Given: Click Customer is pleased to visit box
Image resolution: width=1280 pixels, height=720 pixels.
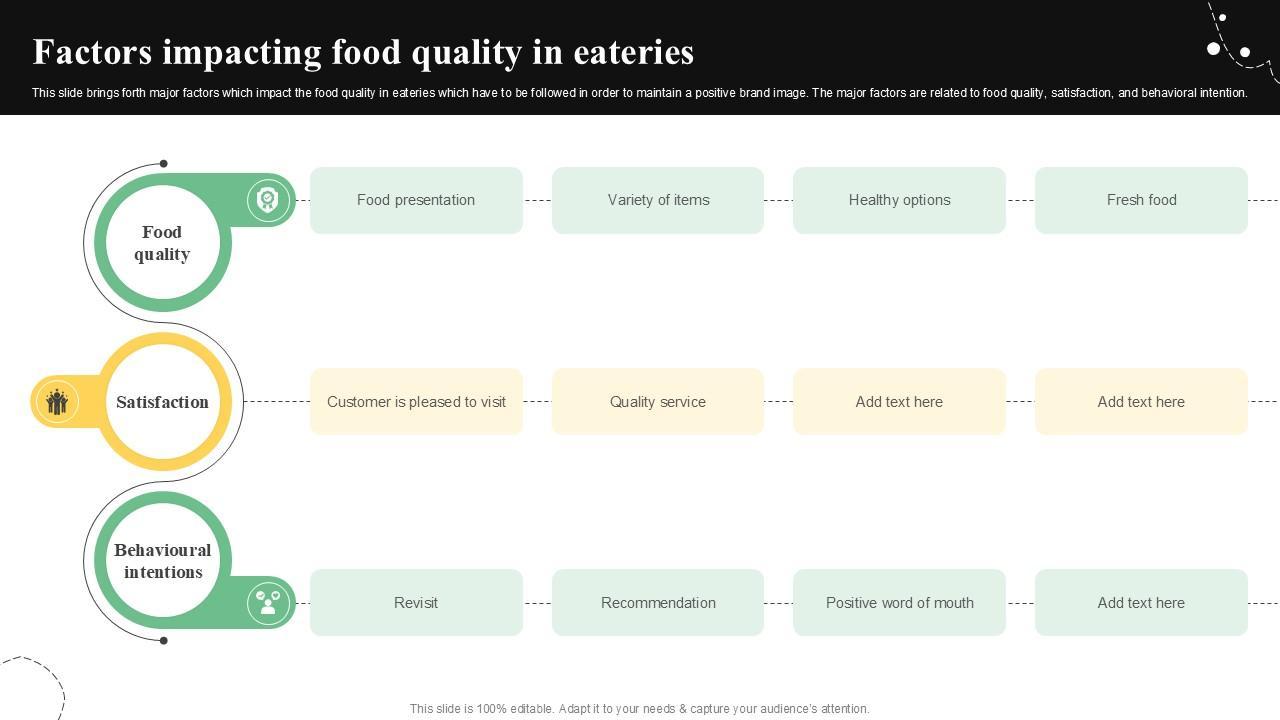Looking at the screenshot, I should tap(416, 402).
